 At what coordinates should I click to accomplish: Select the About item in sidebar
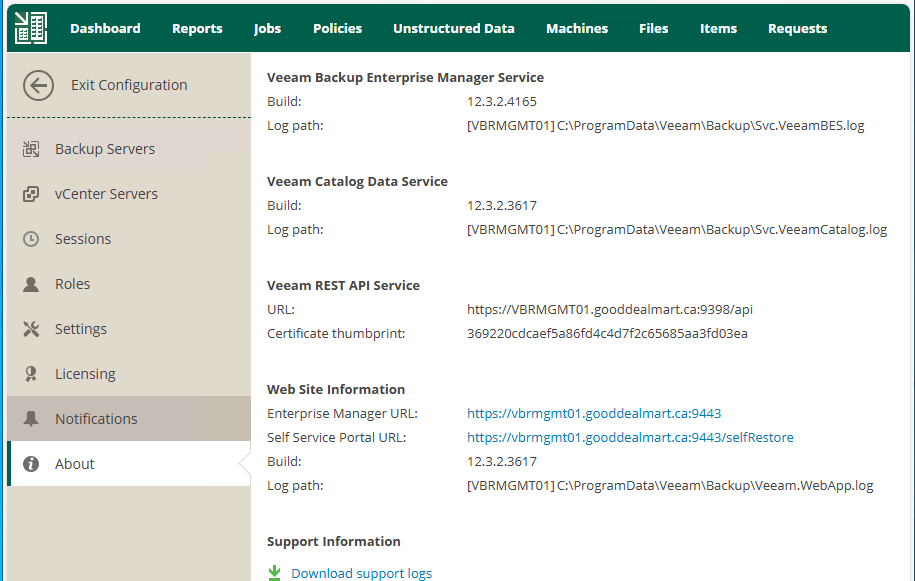[x=75, y=464]
